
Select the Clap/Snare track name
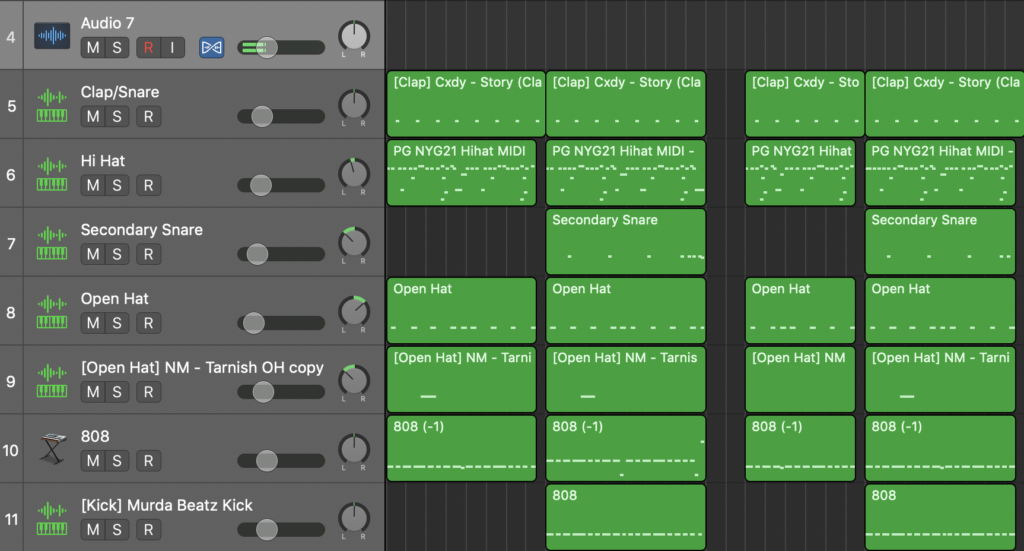120,92
